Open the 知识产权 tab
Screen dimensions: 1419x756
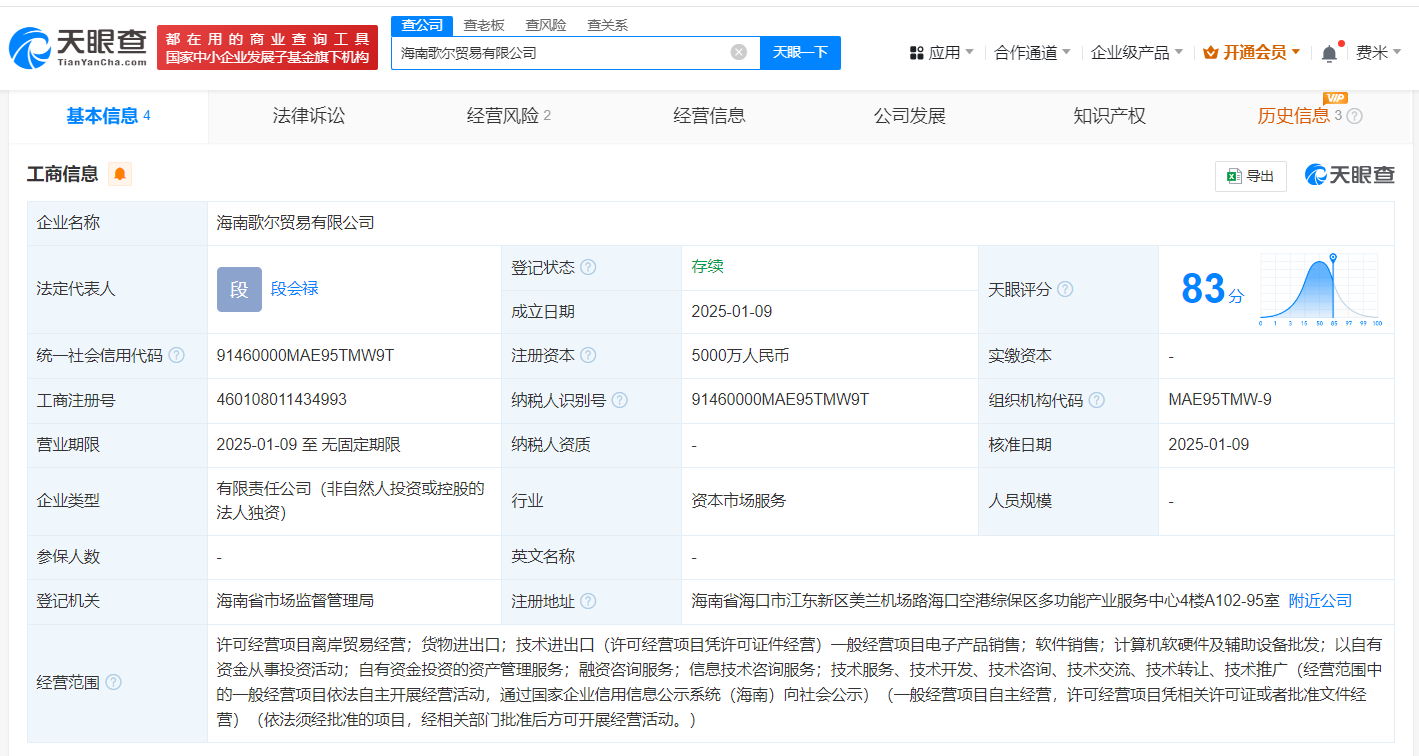click(x=1110, y=115)
